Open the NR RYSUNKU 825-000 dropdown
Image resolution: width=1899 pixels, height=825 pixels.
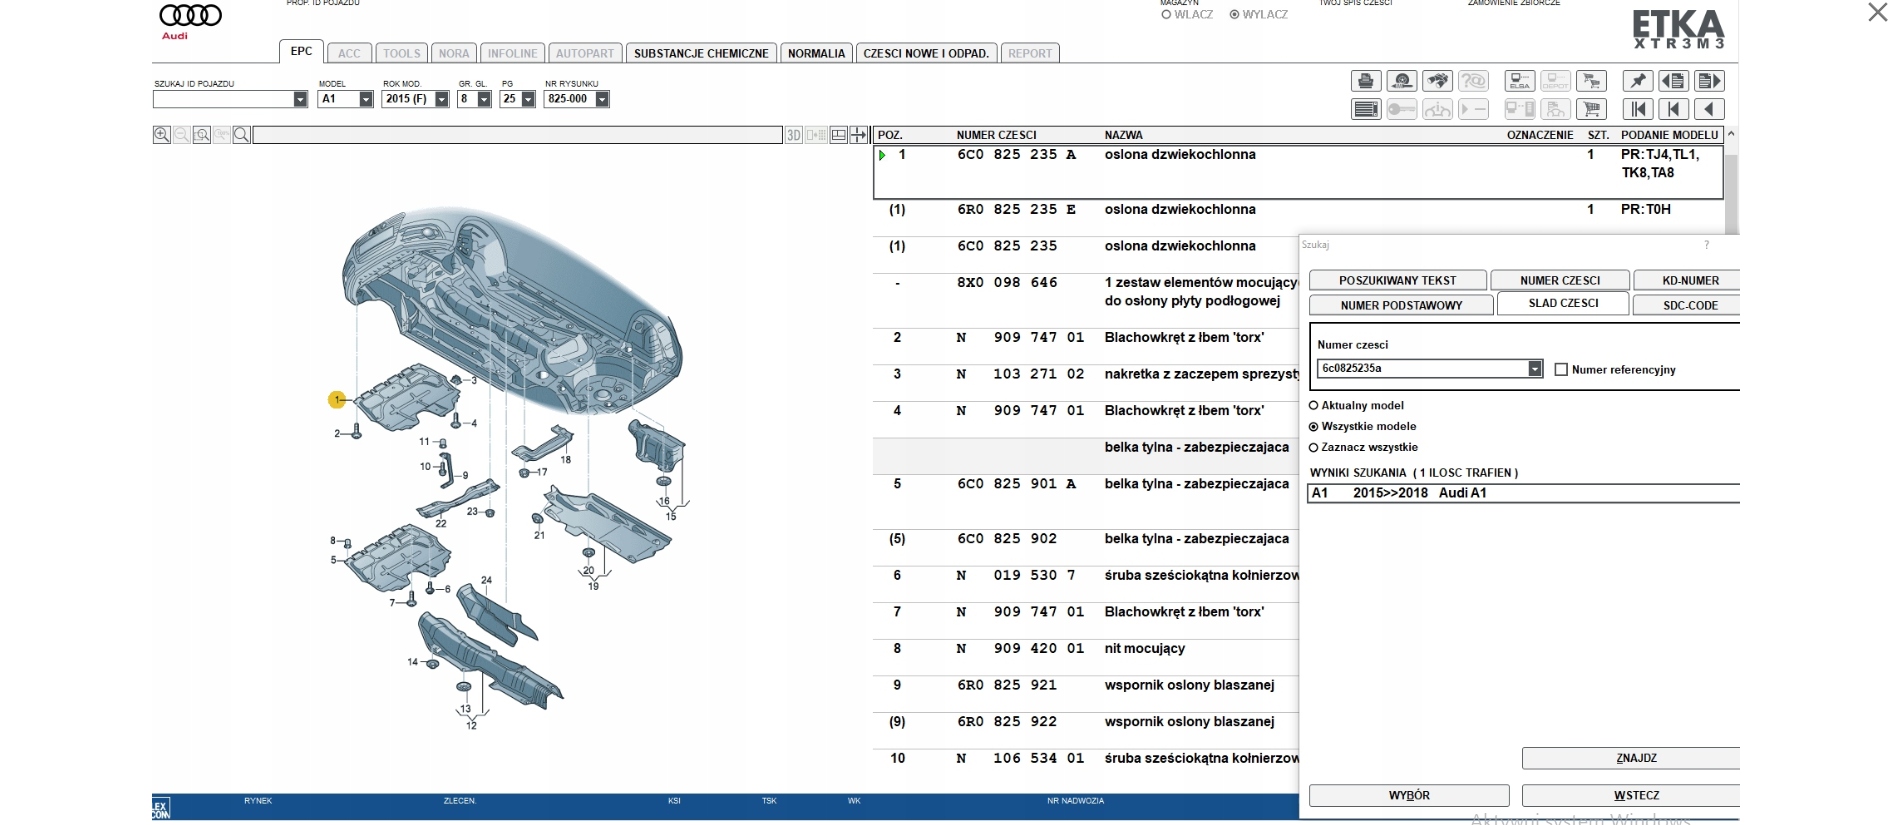click(x=602, y=99)
